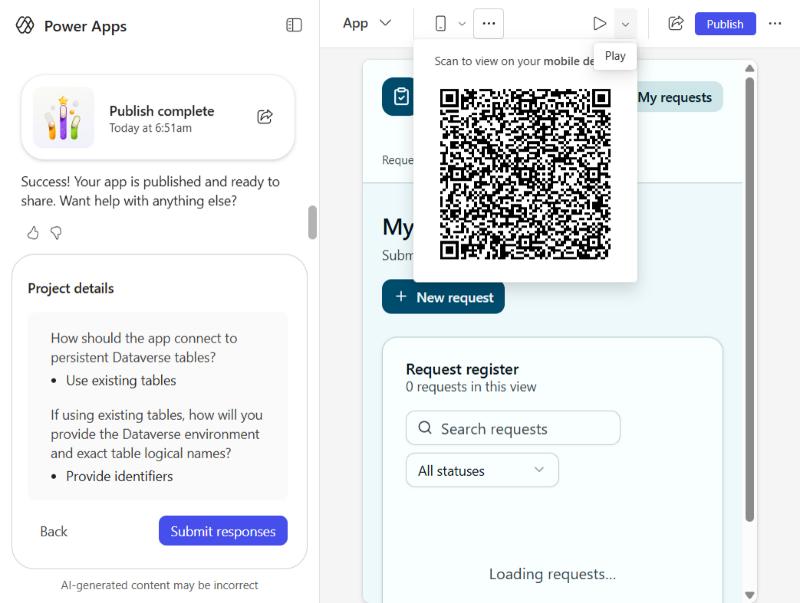Expand the device size chevron

coord(462,23)
